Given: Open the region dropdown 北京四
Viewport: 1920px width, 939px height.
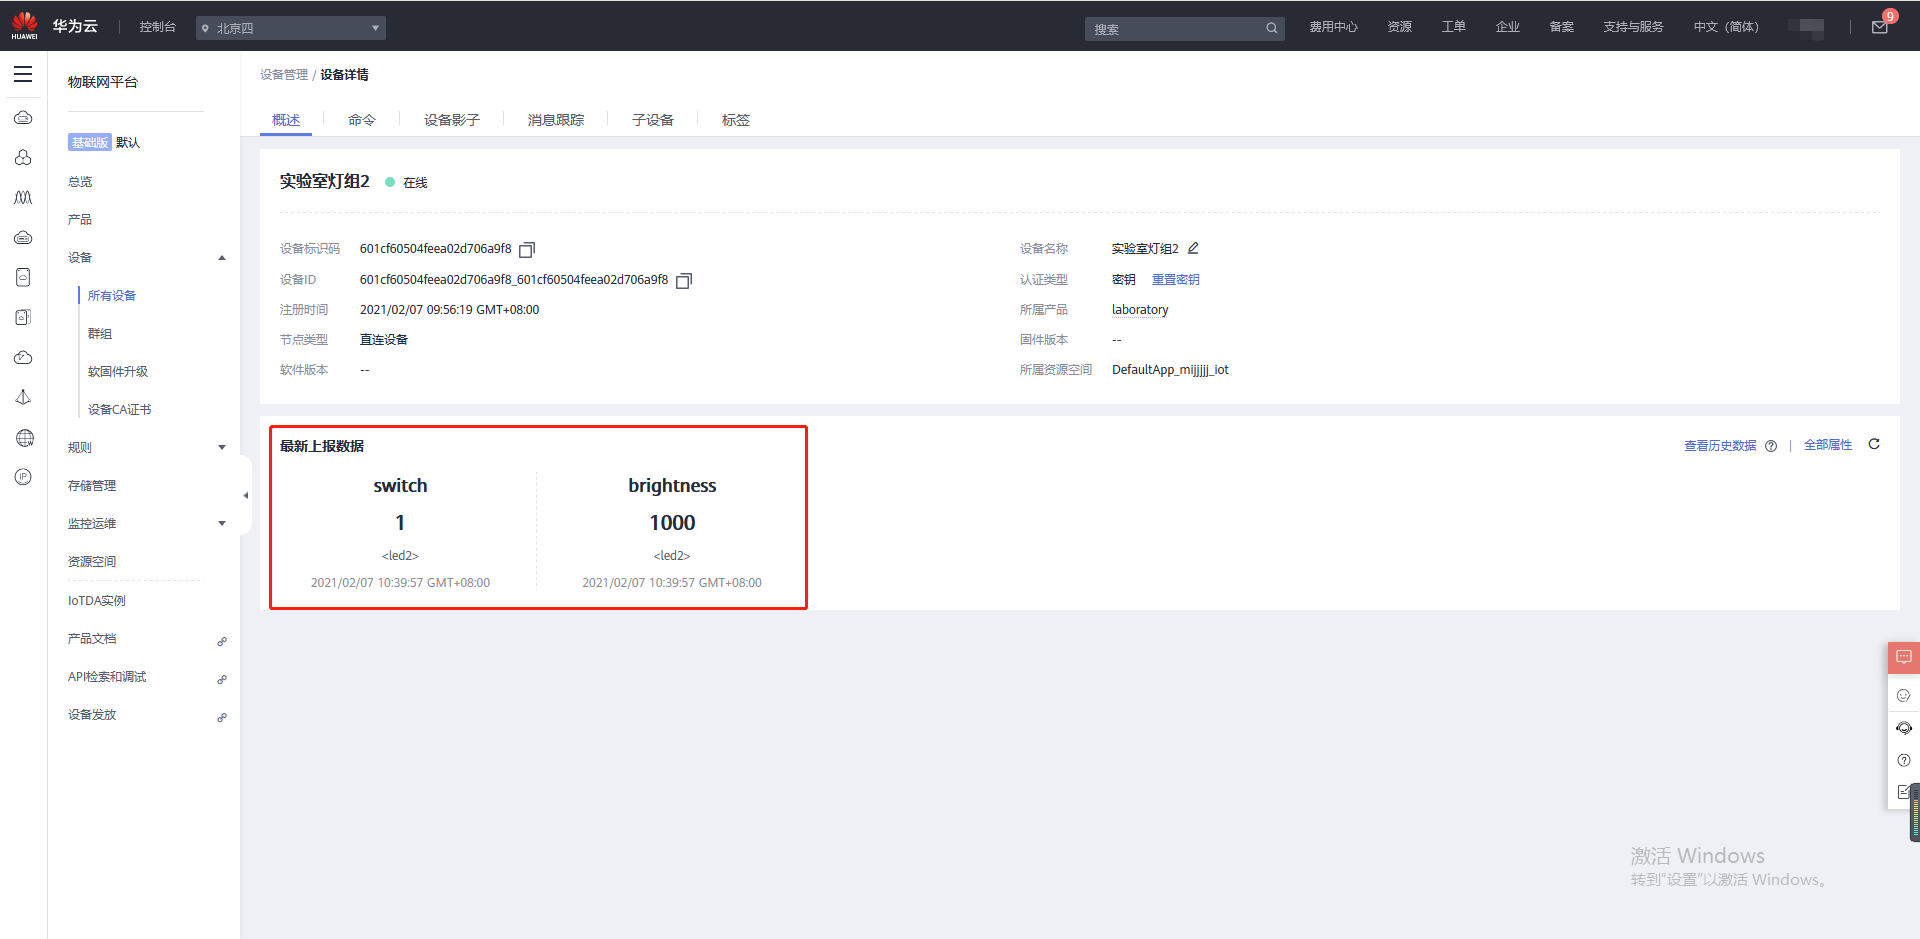Looking at the screenshot, I should (291, 28).
